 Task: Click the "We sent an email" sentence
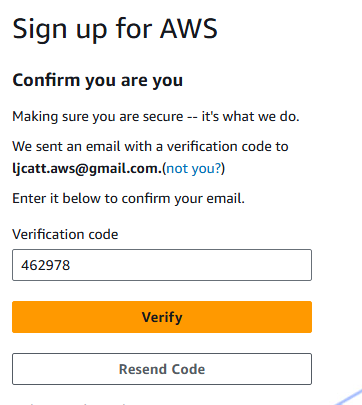pyautogui.click(x=150, y=147)
